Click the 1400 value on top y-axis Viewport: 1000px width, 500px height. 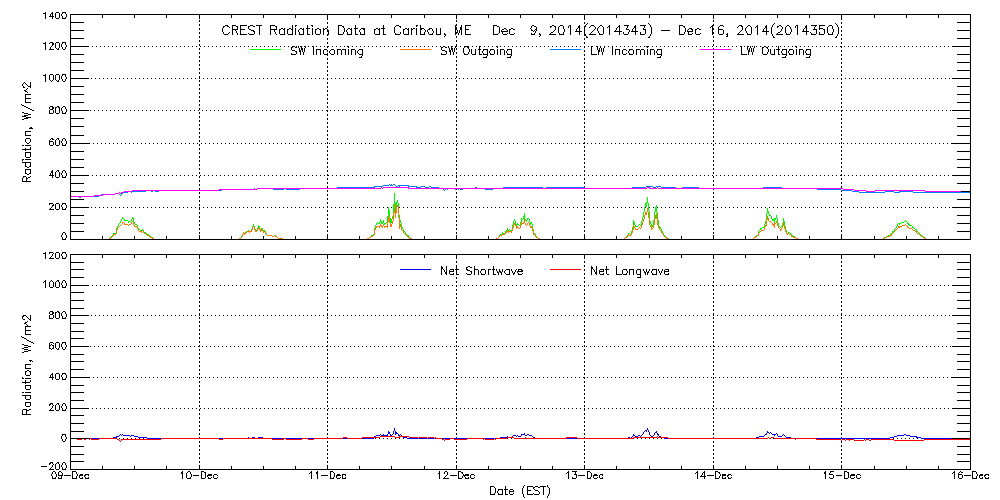tap(55, 17)
